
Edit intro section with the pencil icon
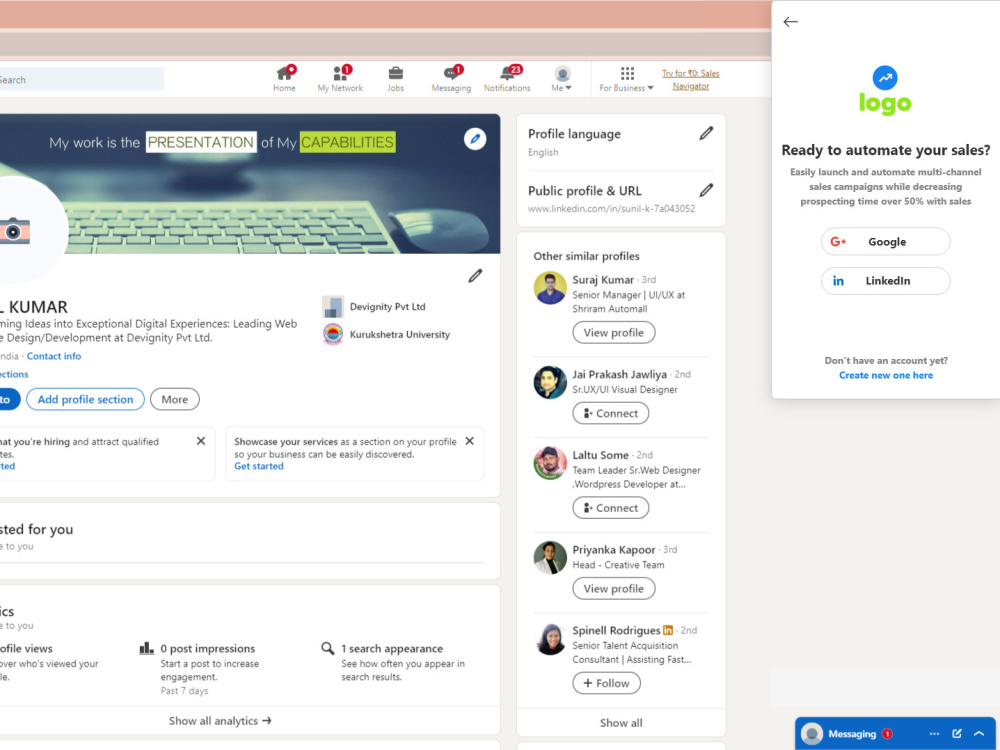[475, 276]
